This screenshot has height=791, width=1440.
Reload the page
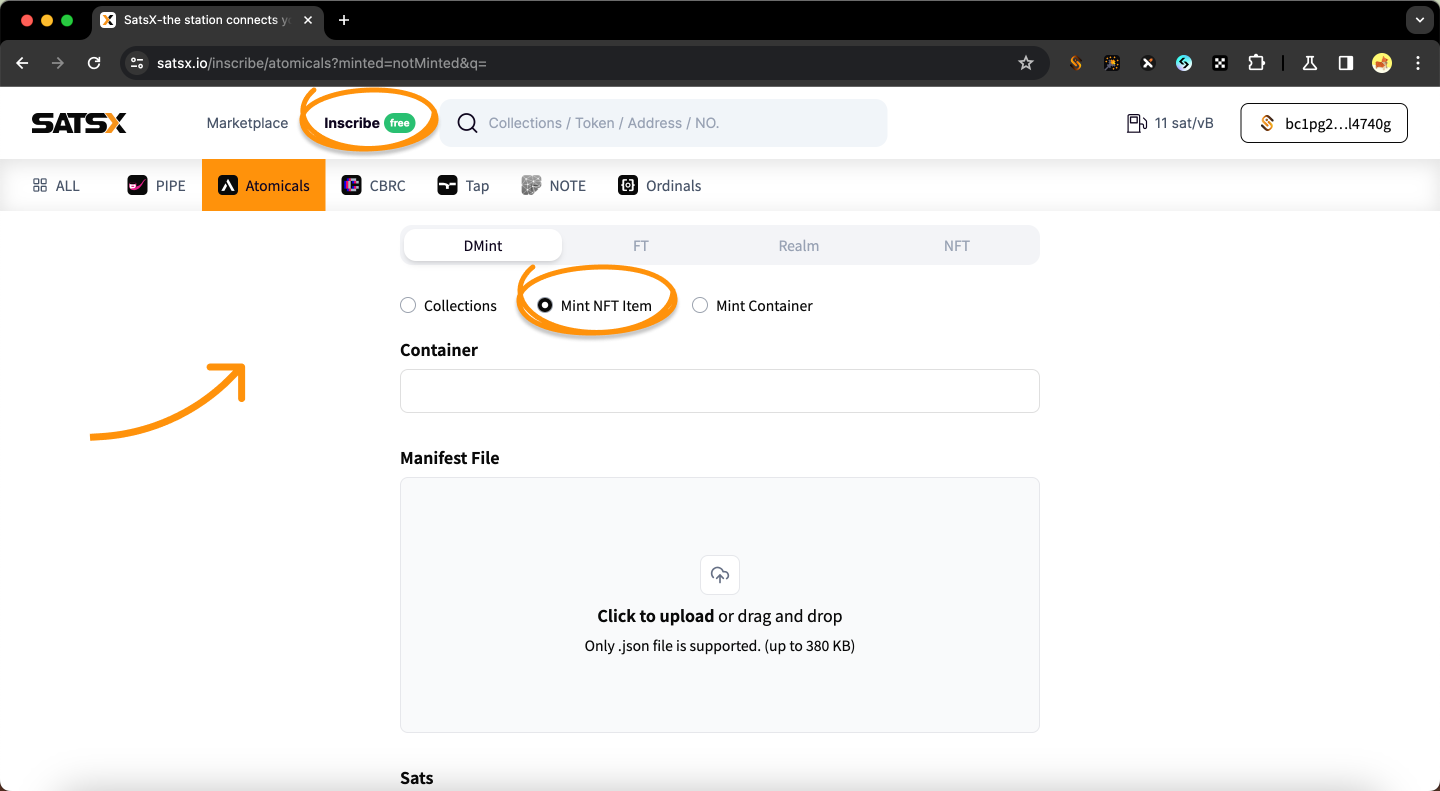tap(94, 63)
